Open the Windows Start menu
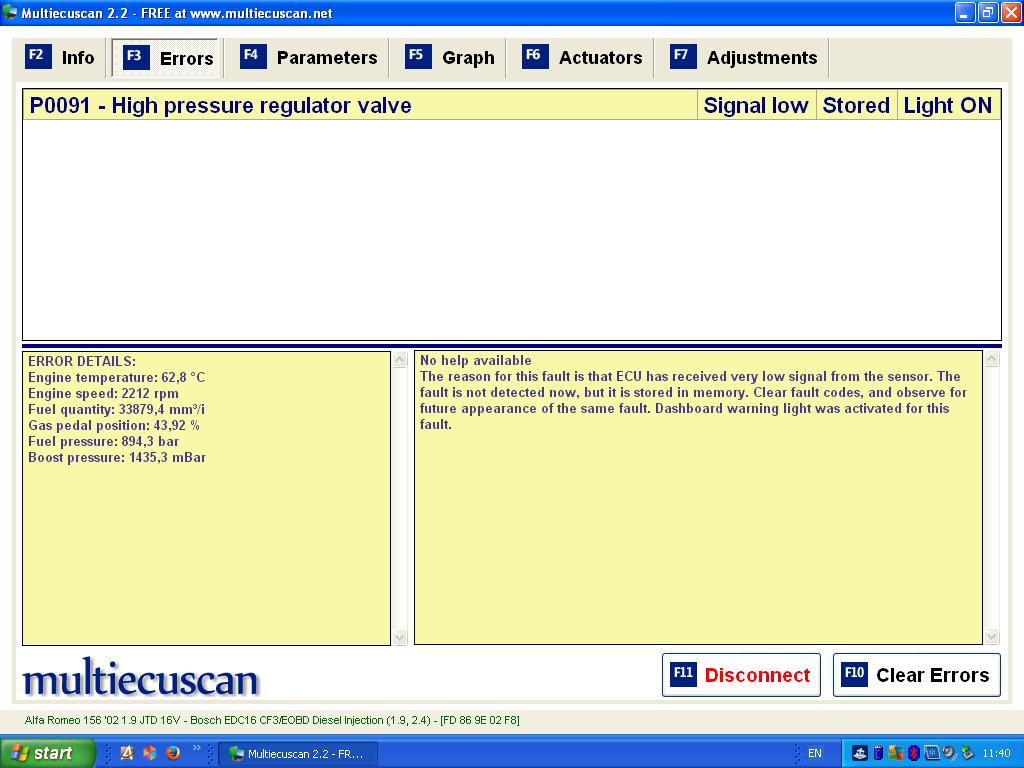This screenshot has height=768, width=1024. coord(47,753)
